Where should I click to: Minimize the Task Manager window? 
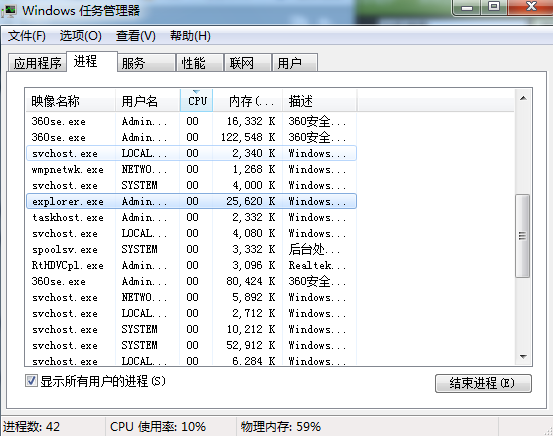click(x=467, y=7)
